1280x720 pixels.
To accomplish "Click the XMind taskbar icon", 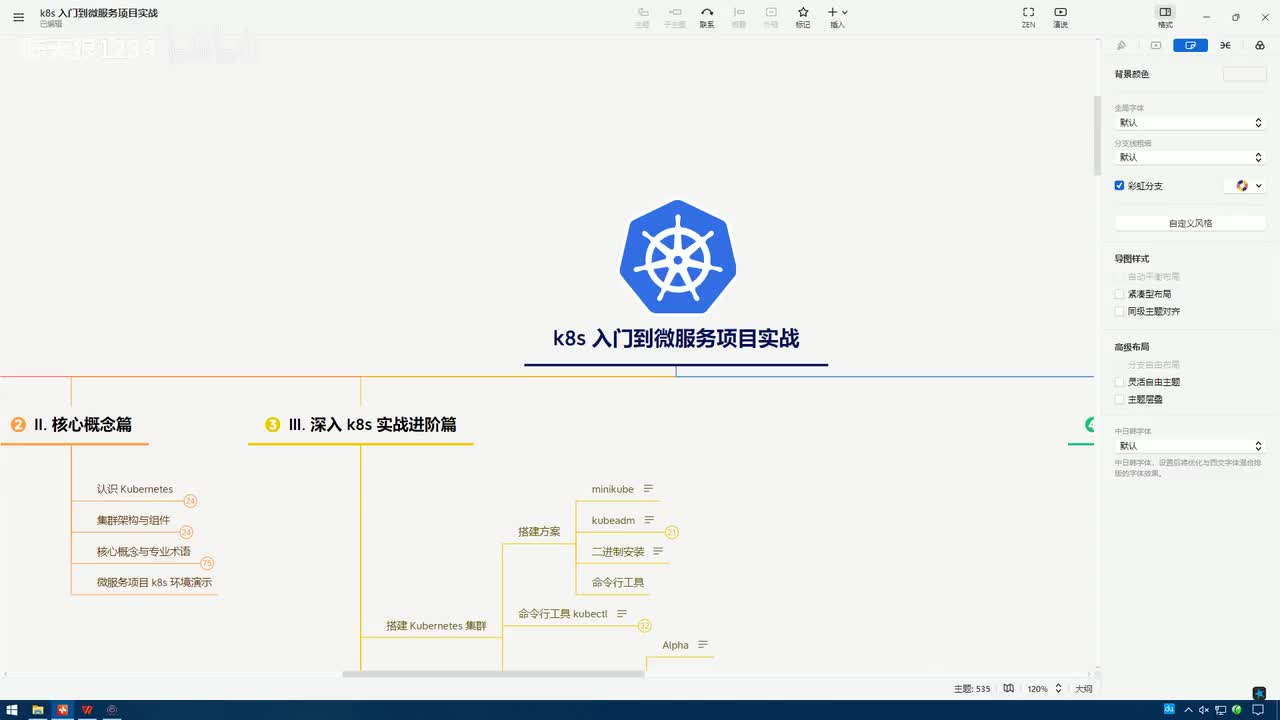I will pos(63,710).
